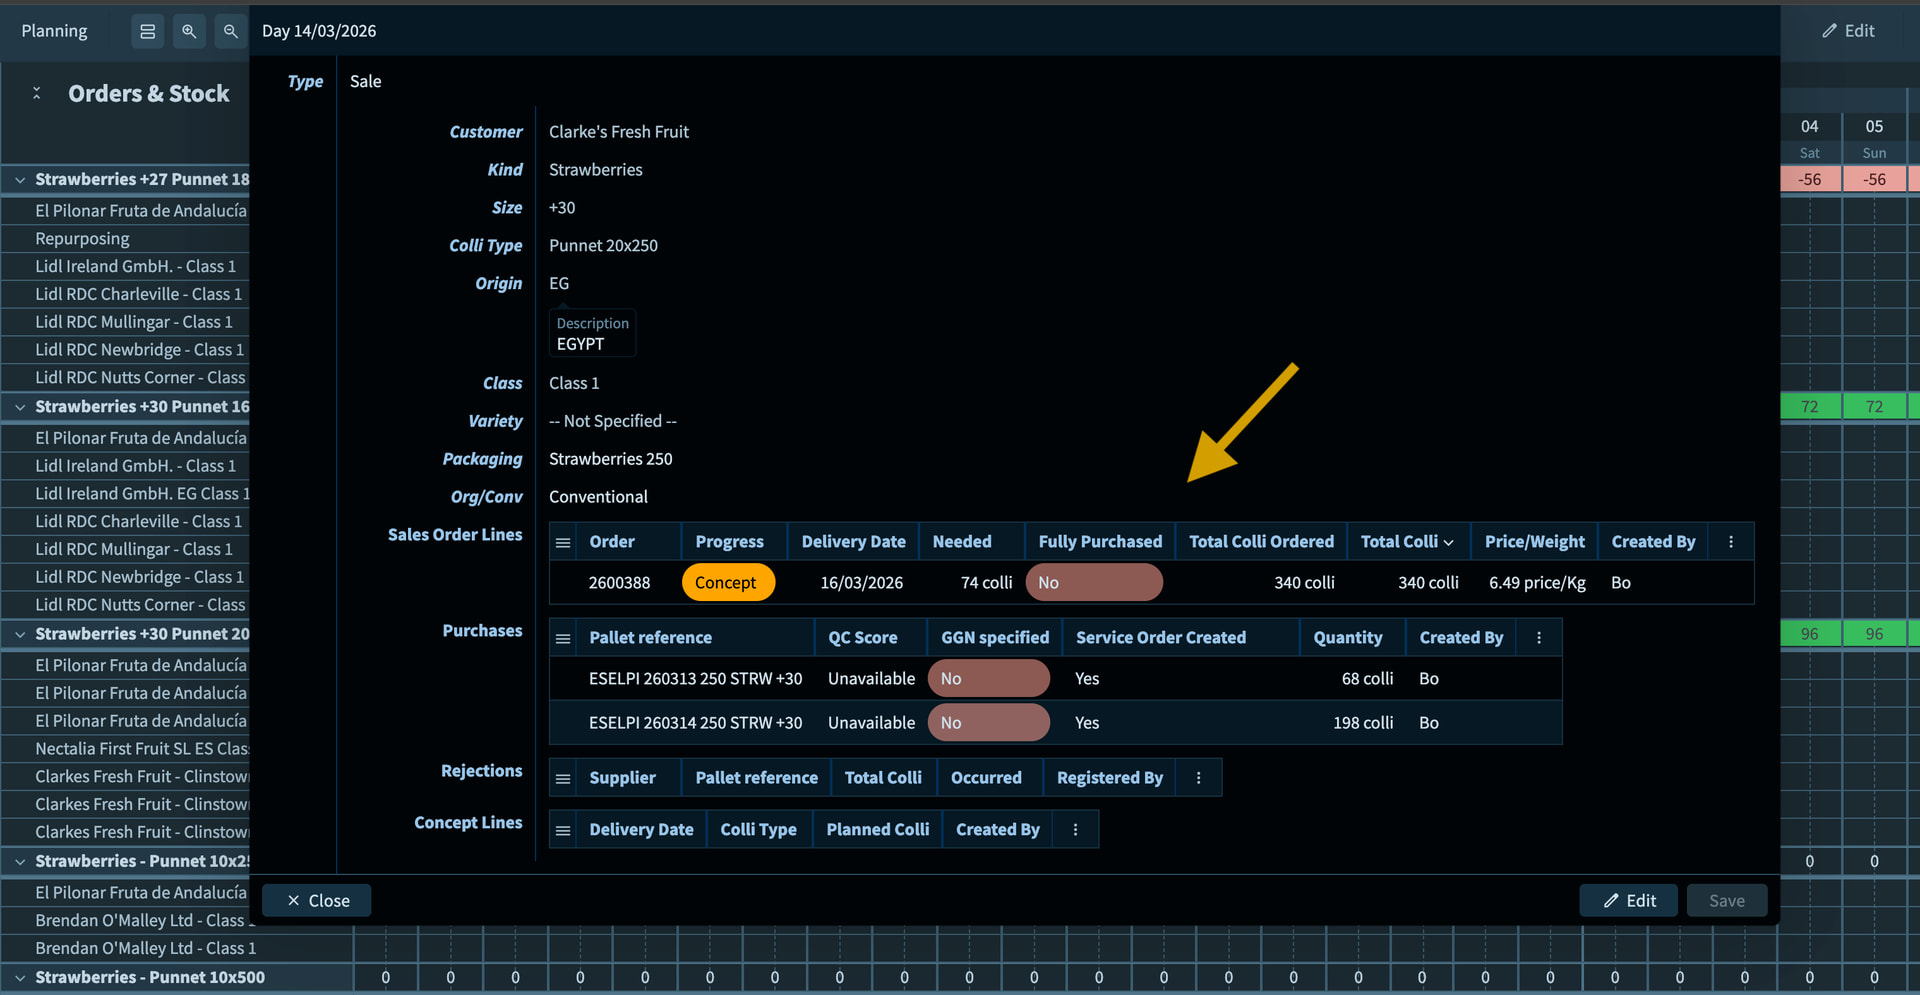This screenshot has height=995, width=1920.
Task: Click Edit button at dialog bottom
Action: 1629,901
